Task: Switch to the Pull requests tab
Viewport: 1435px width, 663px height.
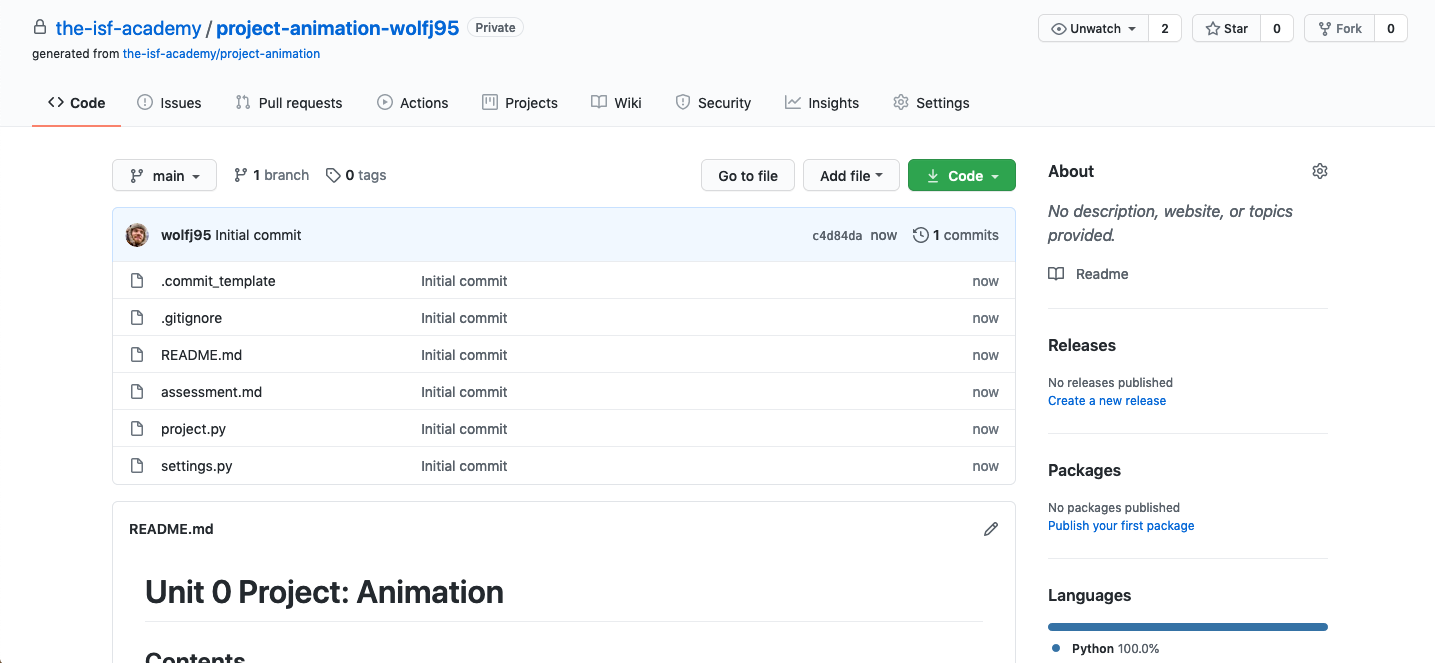Action: pos(289,103)
